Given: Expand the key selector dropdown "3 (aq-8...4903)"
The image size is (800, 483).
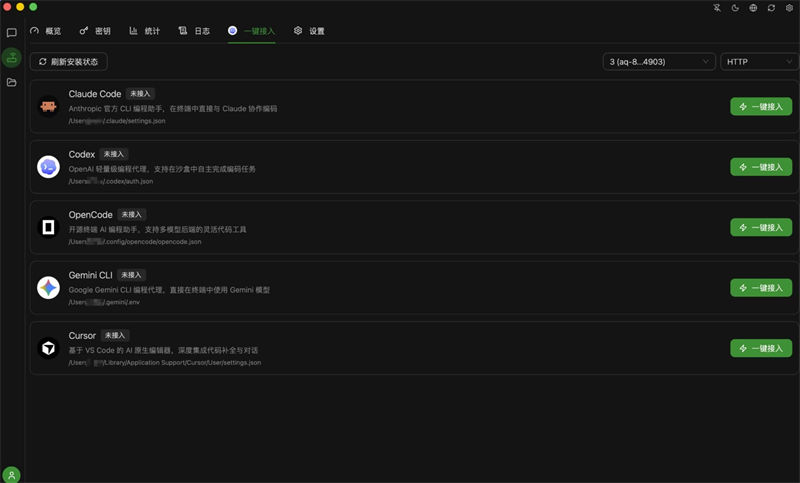Looking at the screenshot, I should point(659,62).
